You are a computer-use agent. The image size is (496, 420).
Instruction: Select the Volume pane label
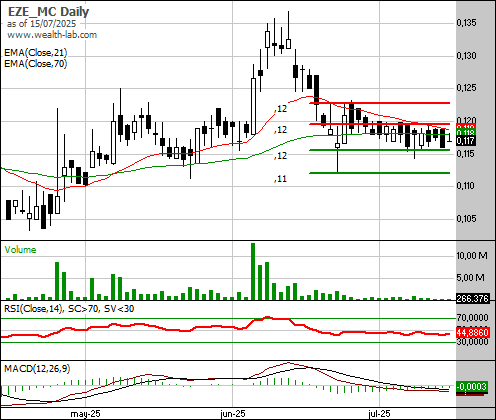[x=20, y=250]
